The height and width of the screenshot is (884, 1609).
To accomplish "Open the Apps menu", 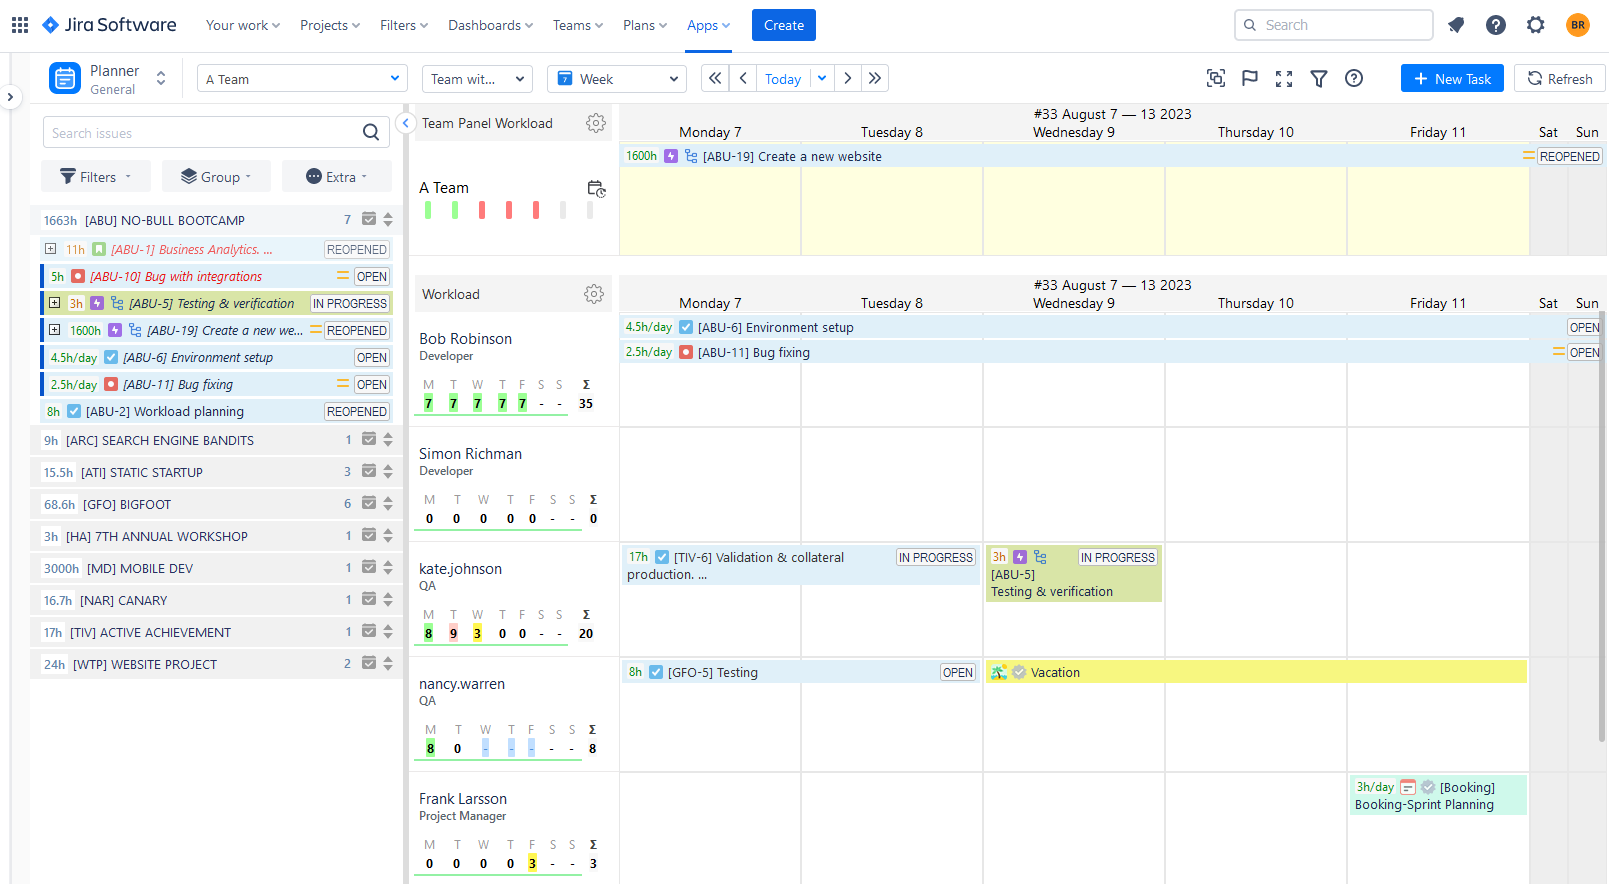I will [x=708, y=25].
